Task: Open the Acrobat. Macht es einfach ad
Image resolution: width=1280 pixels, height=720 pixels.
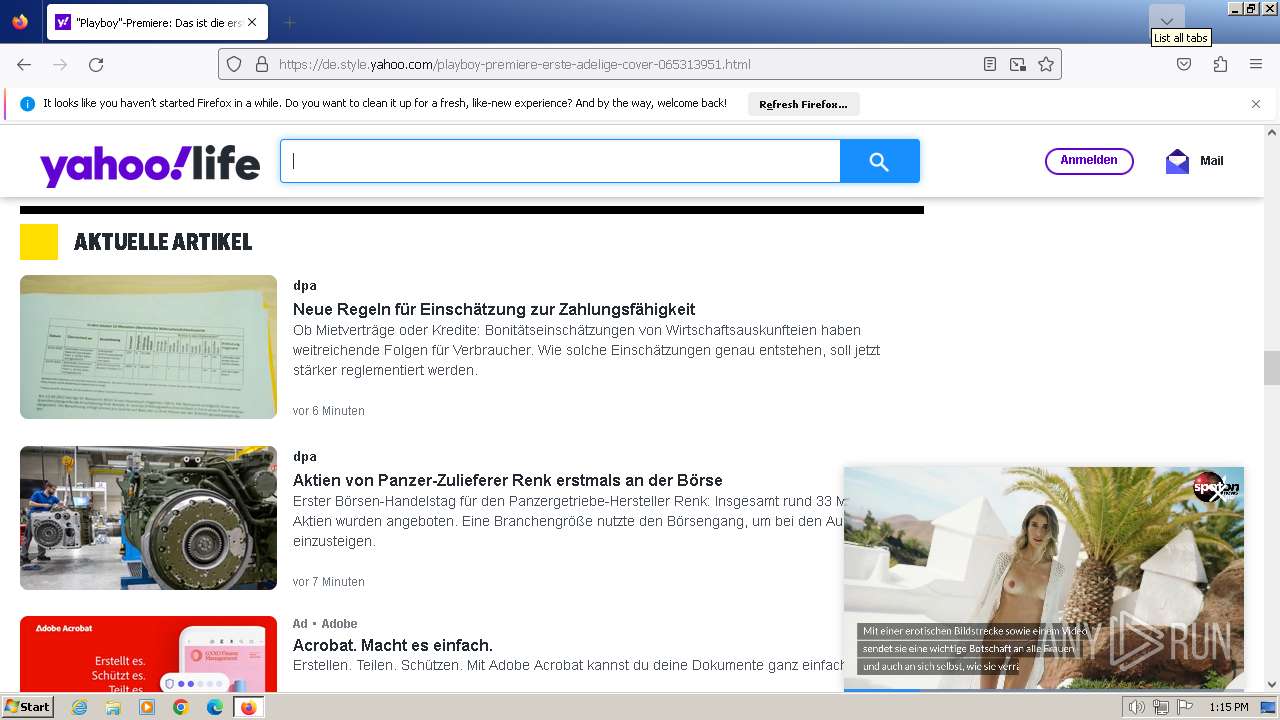Action: (393, 645)
